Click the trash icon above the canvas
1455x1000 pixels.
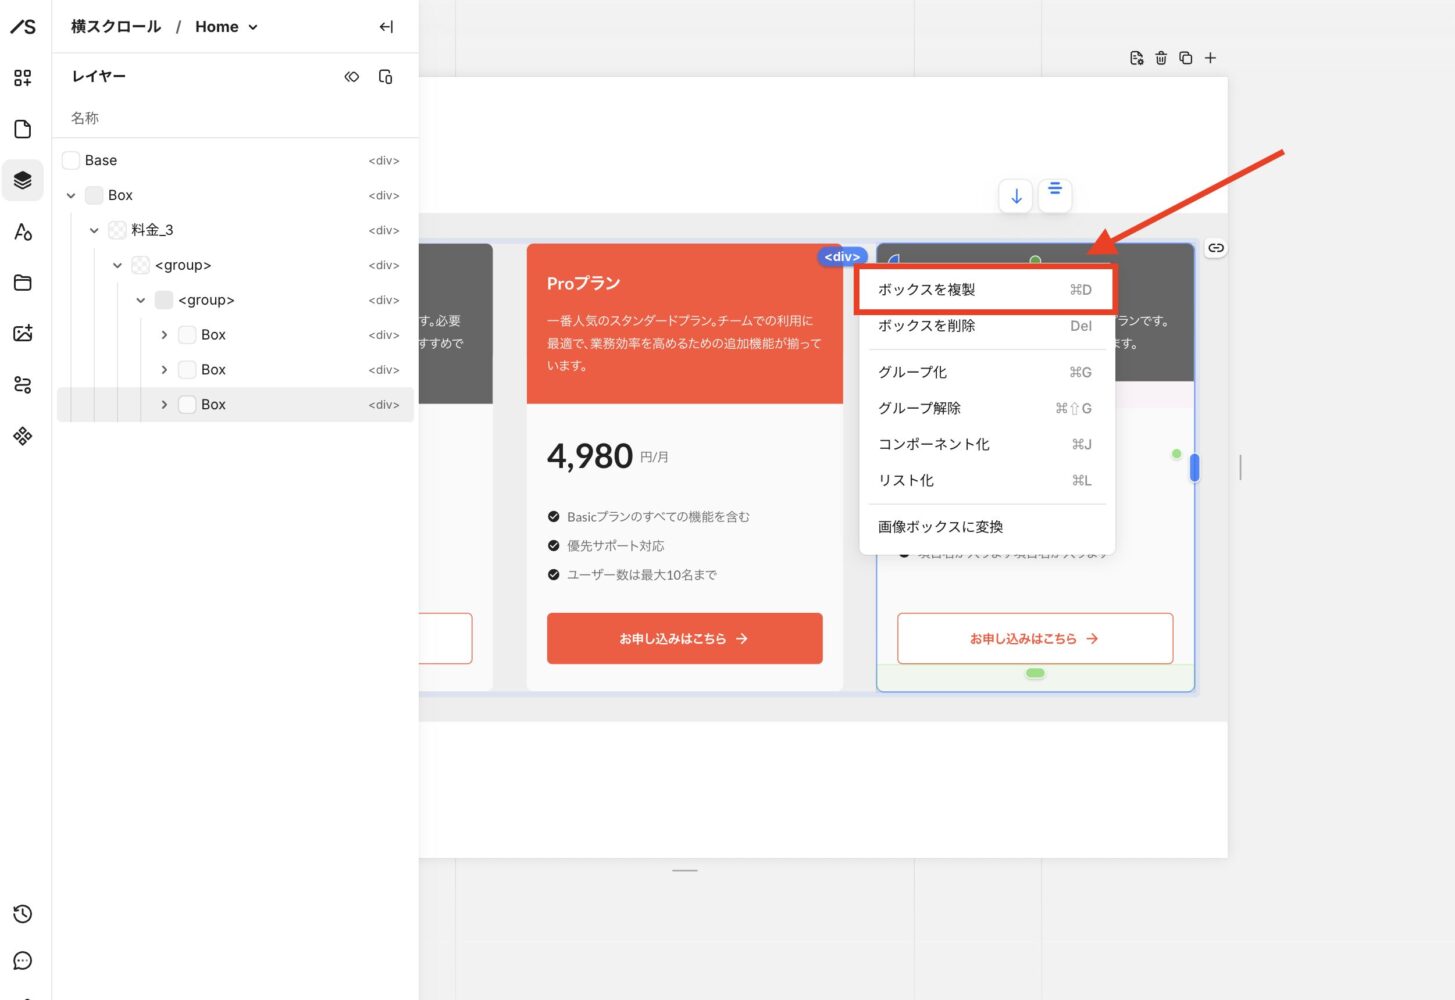click(x=1161, y=58)
